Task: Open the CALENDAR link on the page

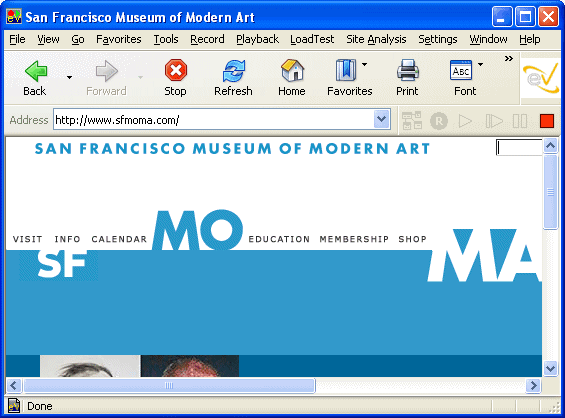Action: (x=119, y=239)
